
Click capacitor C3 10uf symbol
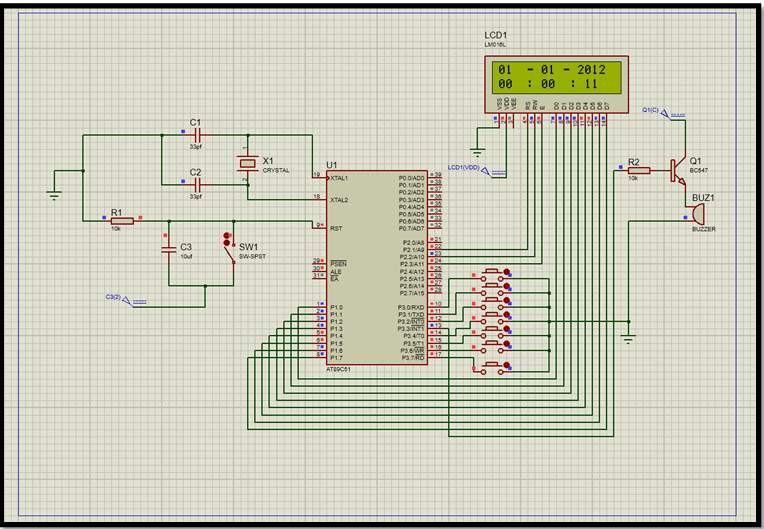[169, 249]
